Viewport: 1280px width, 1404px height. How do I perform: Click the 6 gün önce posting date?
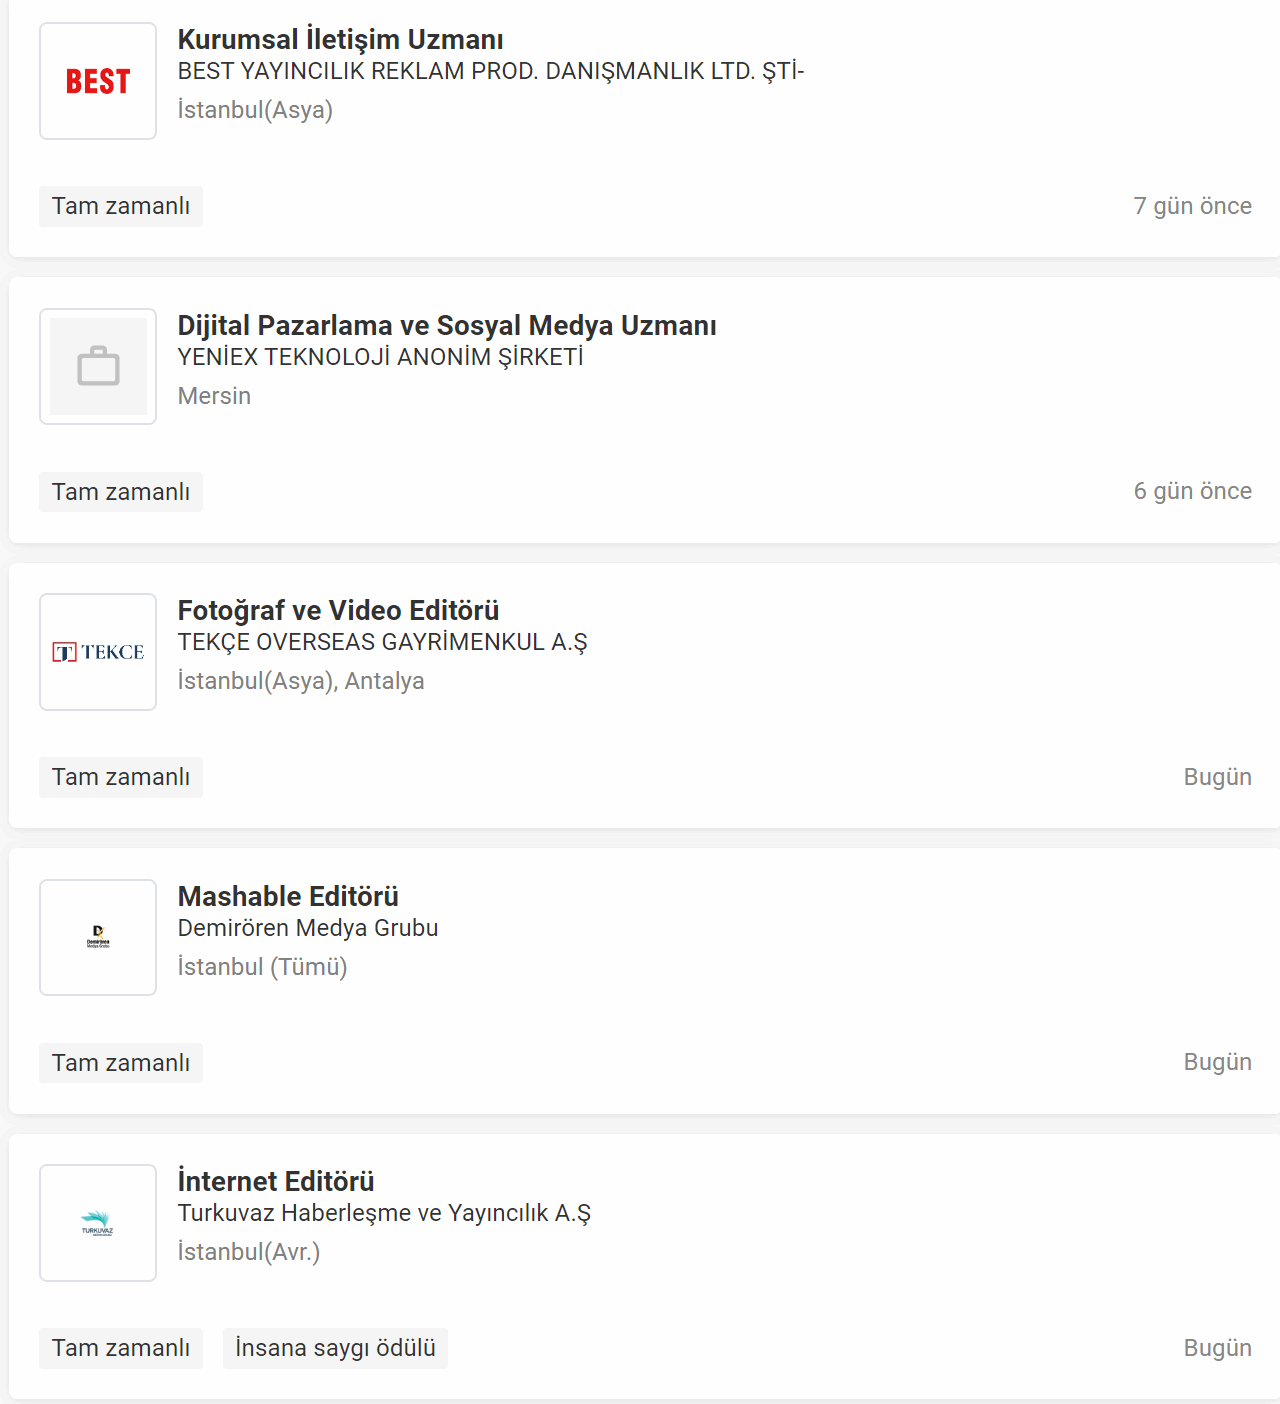point(1192,491)
